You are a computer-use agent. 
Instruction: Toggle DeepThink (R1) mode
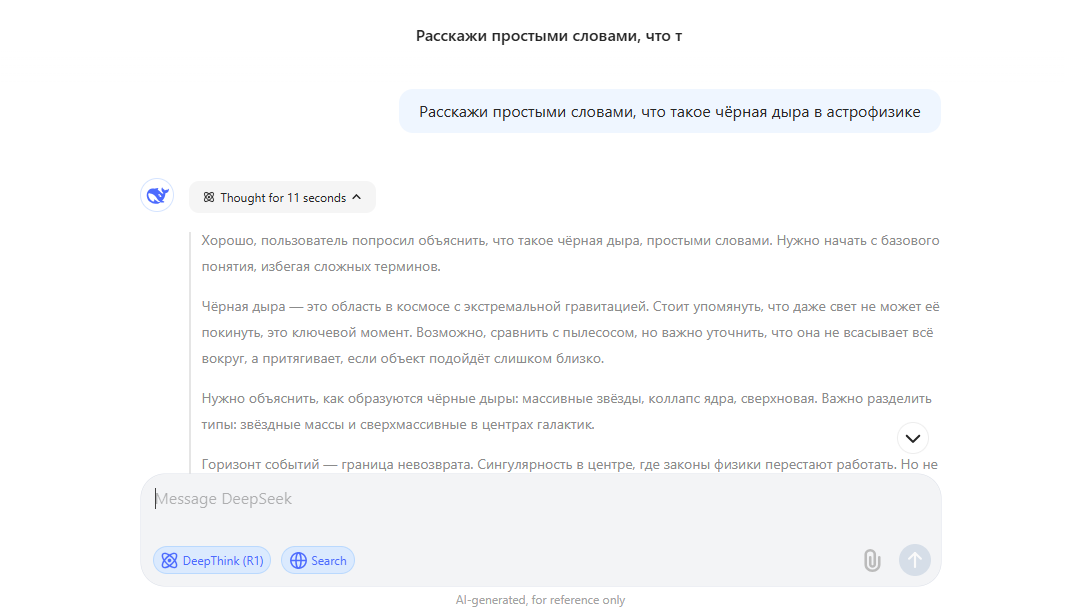tap(211, 561)
